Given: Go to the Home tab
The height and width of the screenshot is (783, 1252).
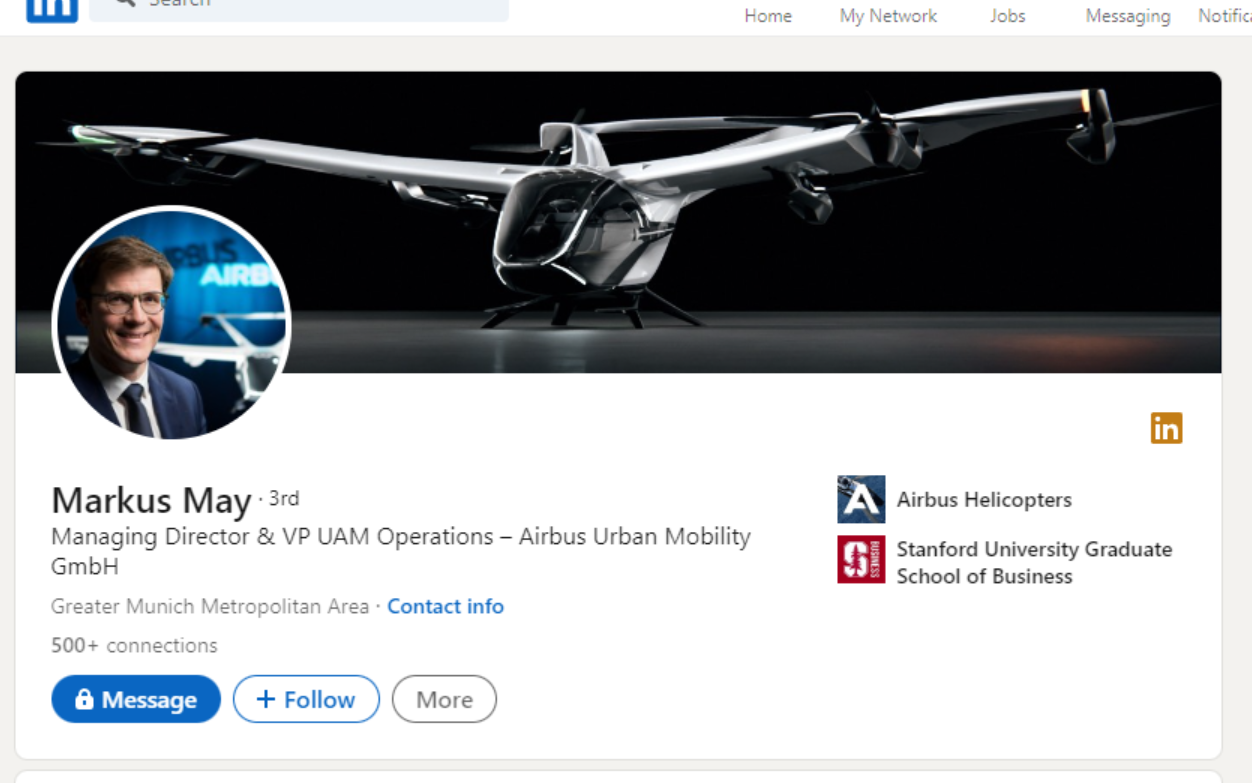Looking at the screenshot, I should [x=767, y=16].
